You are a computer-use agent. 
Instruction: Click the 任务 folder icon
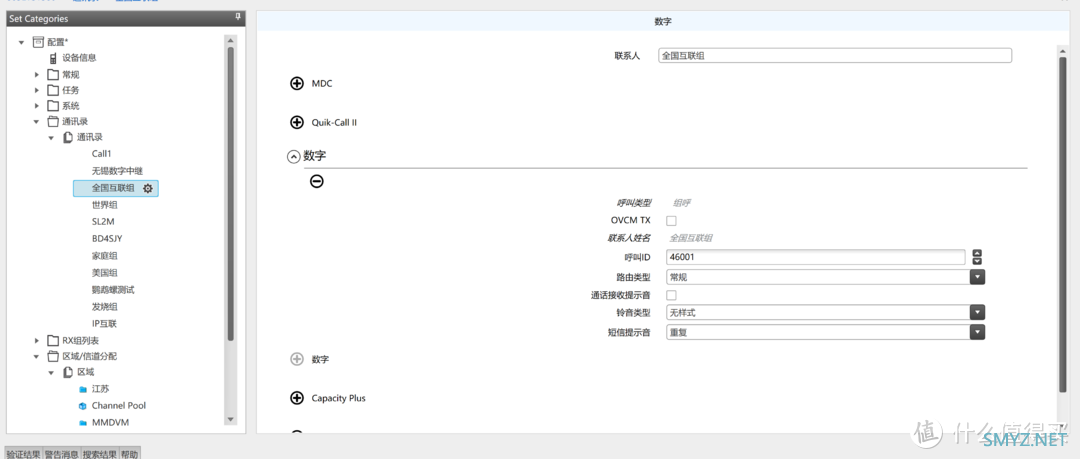point(53,90)
